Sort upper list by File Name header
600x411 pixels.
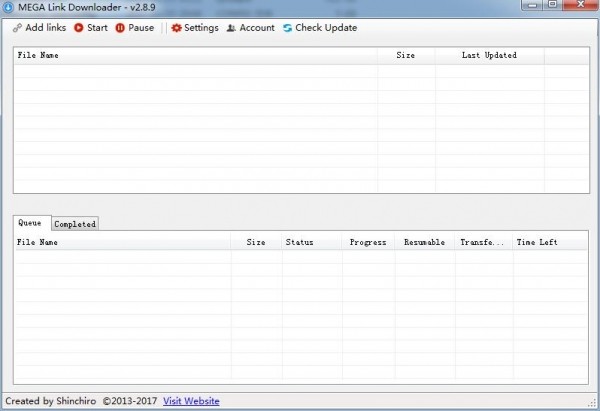(196, 55)
